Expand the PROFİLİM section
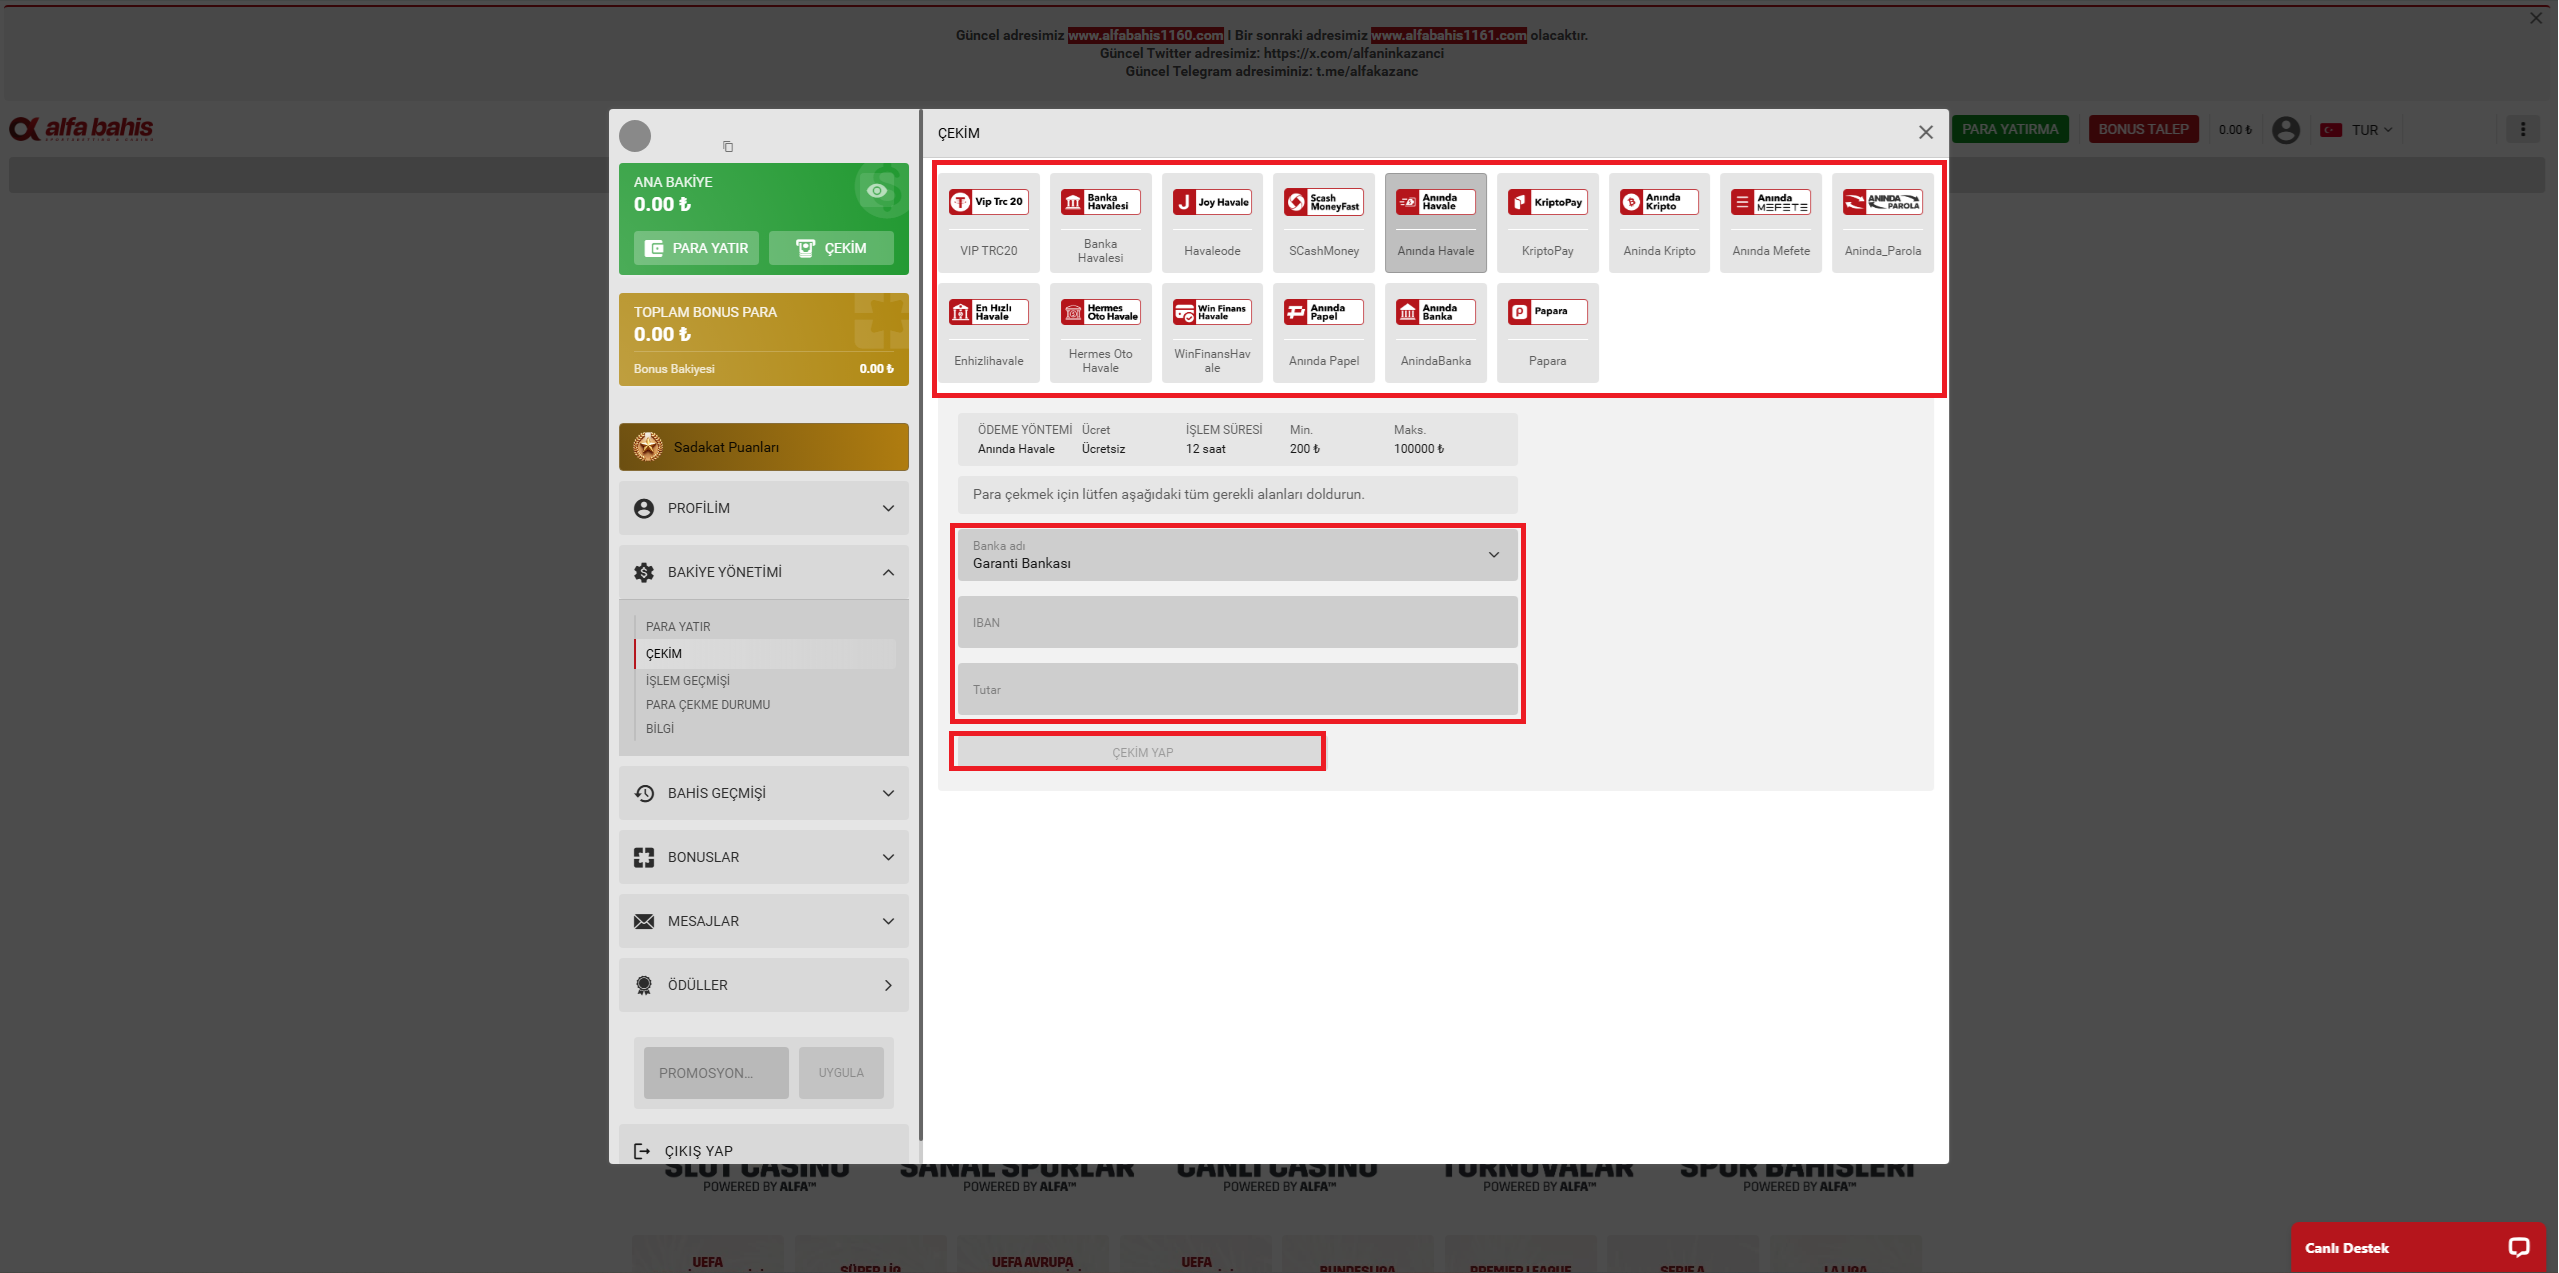 (x=764, y=508)
